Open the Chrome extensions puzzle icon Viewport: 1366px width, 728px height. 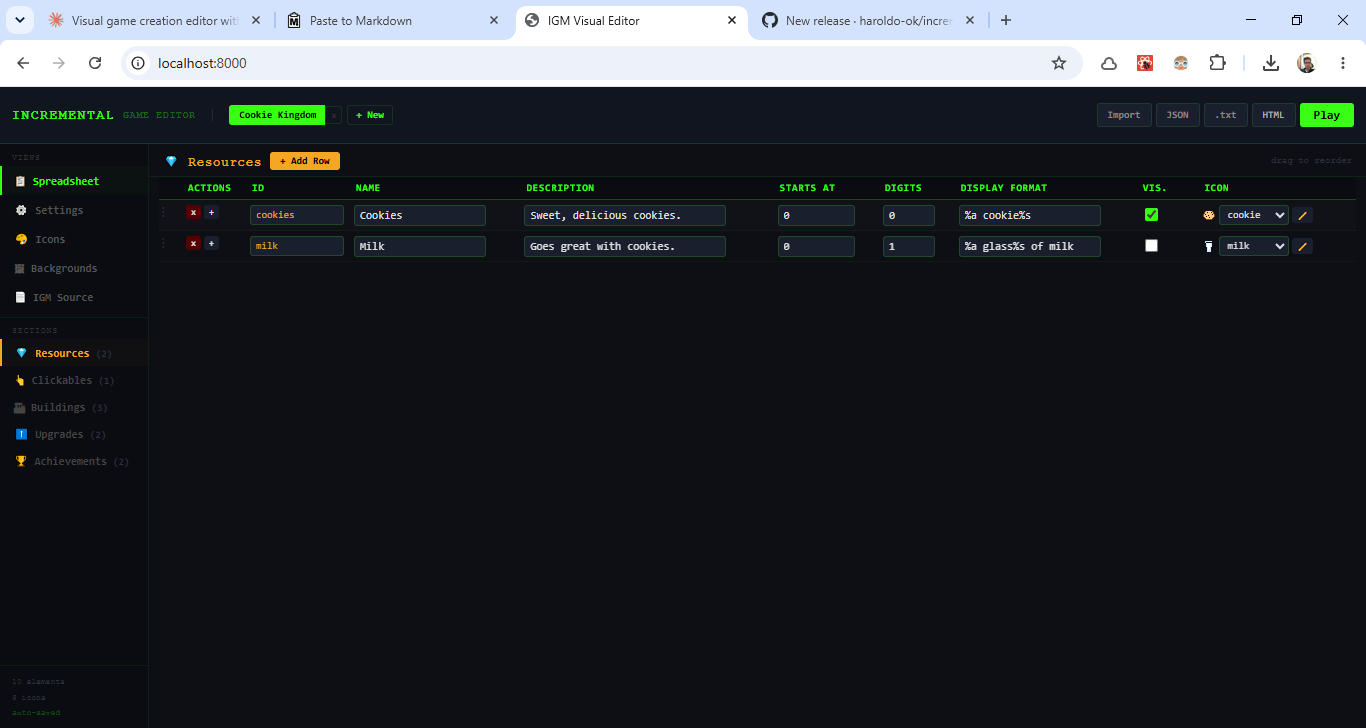[1217, 63]
